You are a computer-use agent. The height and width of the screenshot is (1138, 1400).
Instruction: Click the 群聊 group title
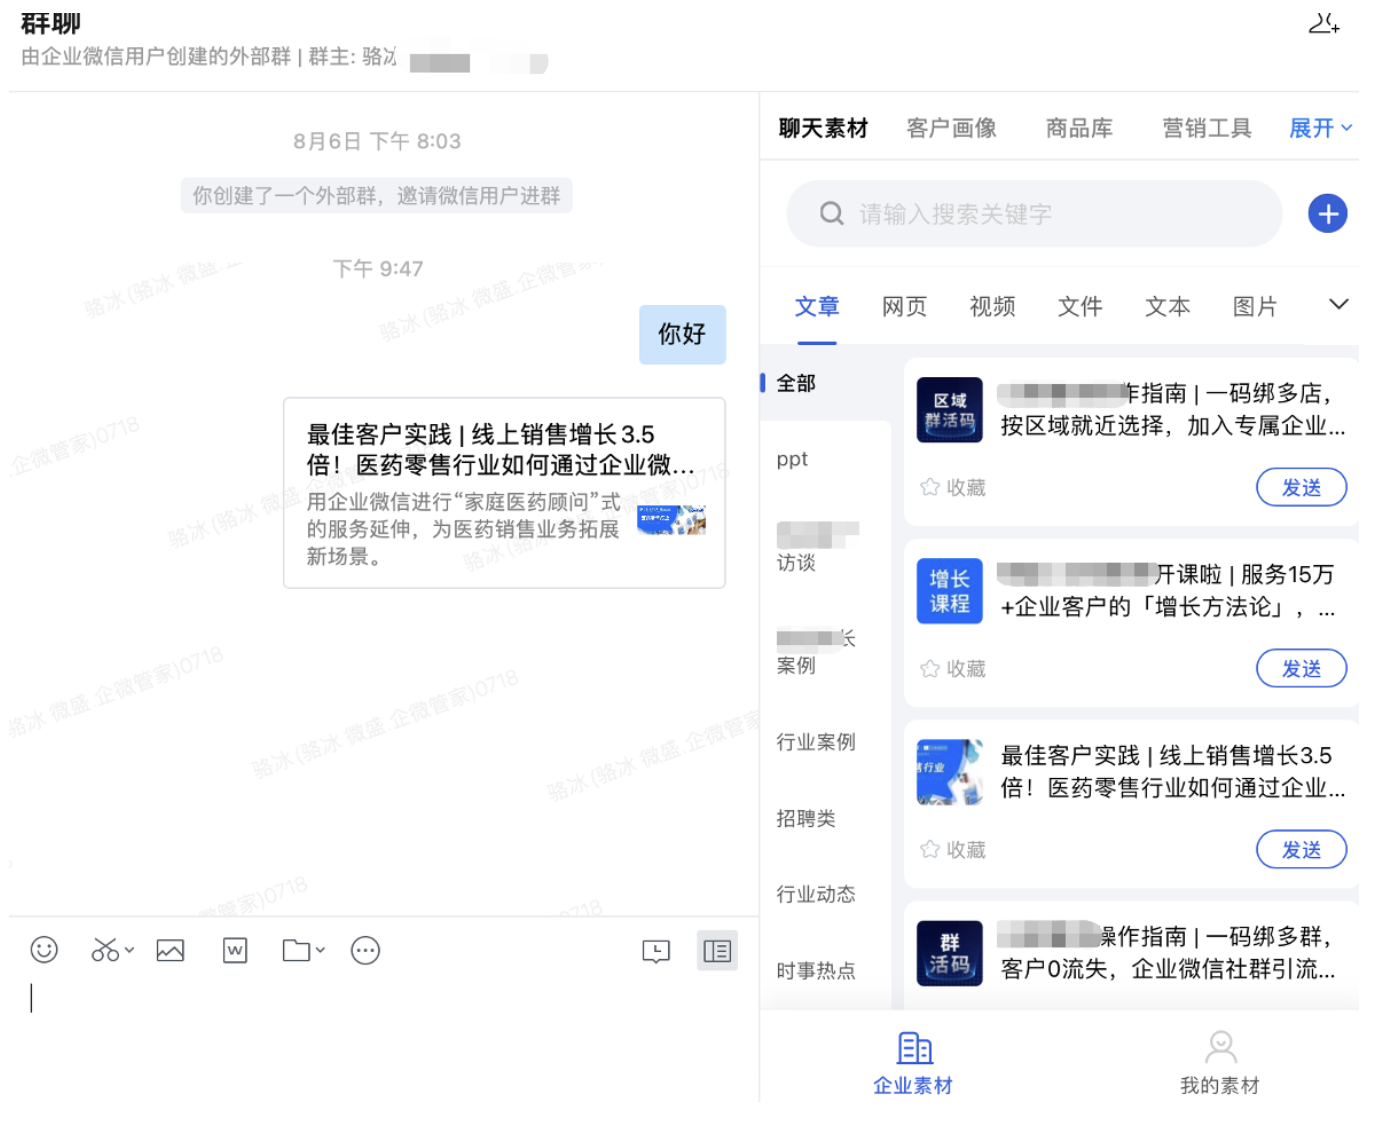coord(51,23)
